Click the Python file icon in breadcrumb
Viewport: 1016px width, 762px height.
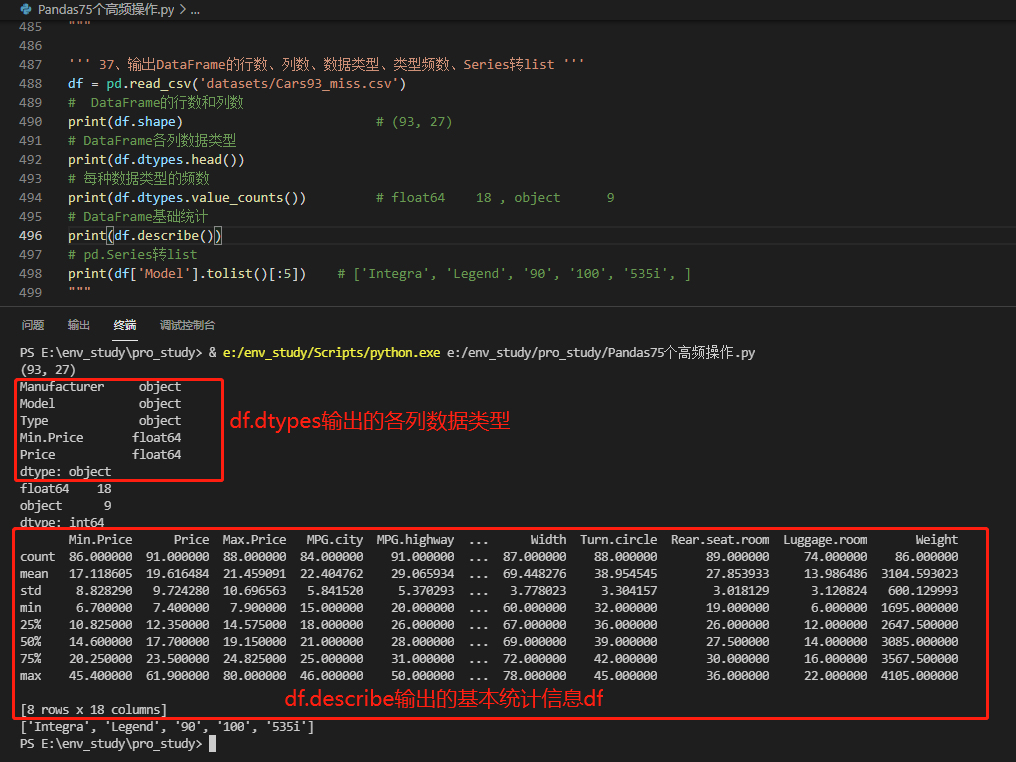click(26, 10)
